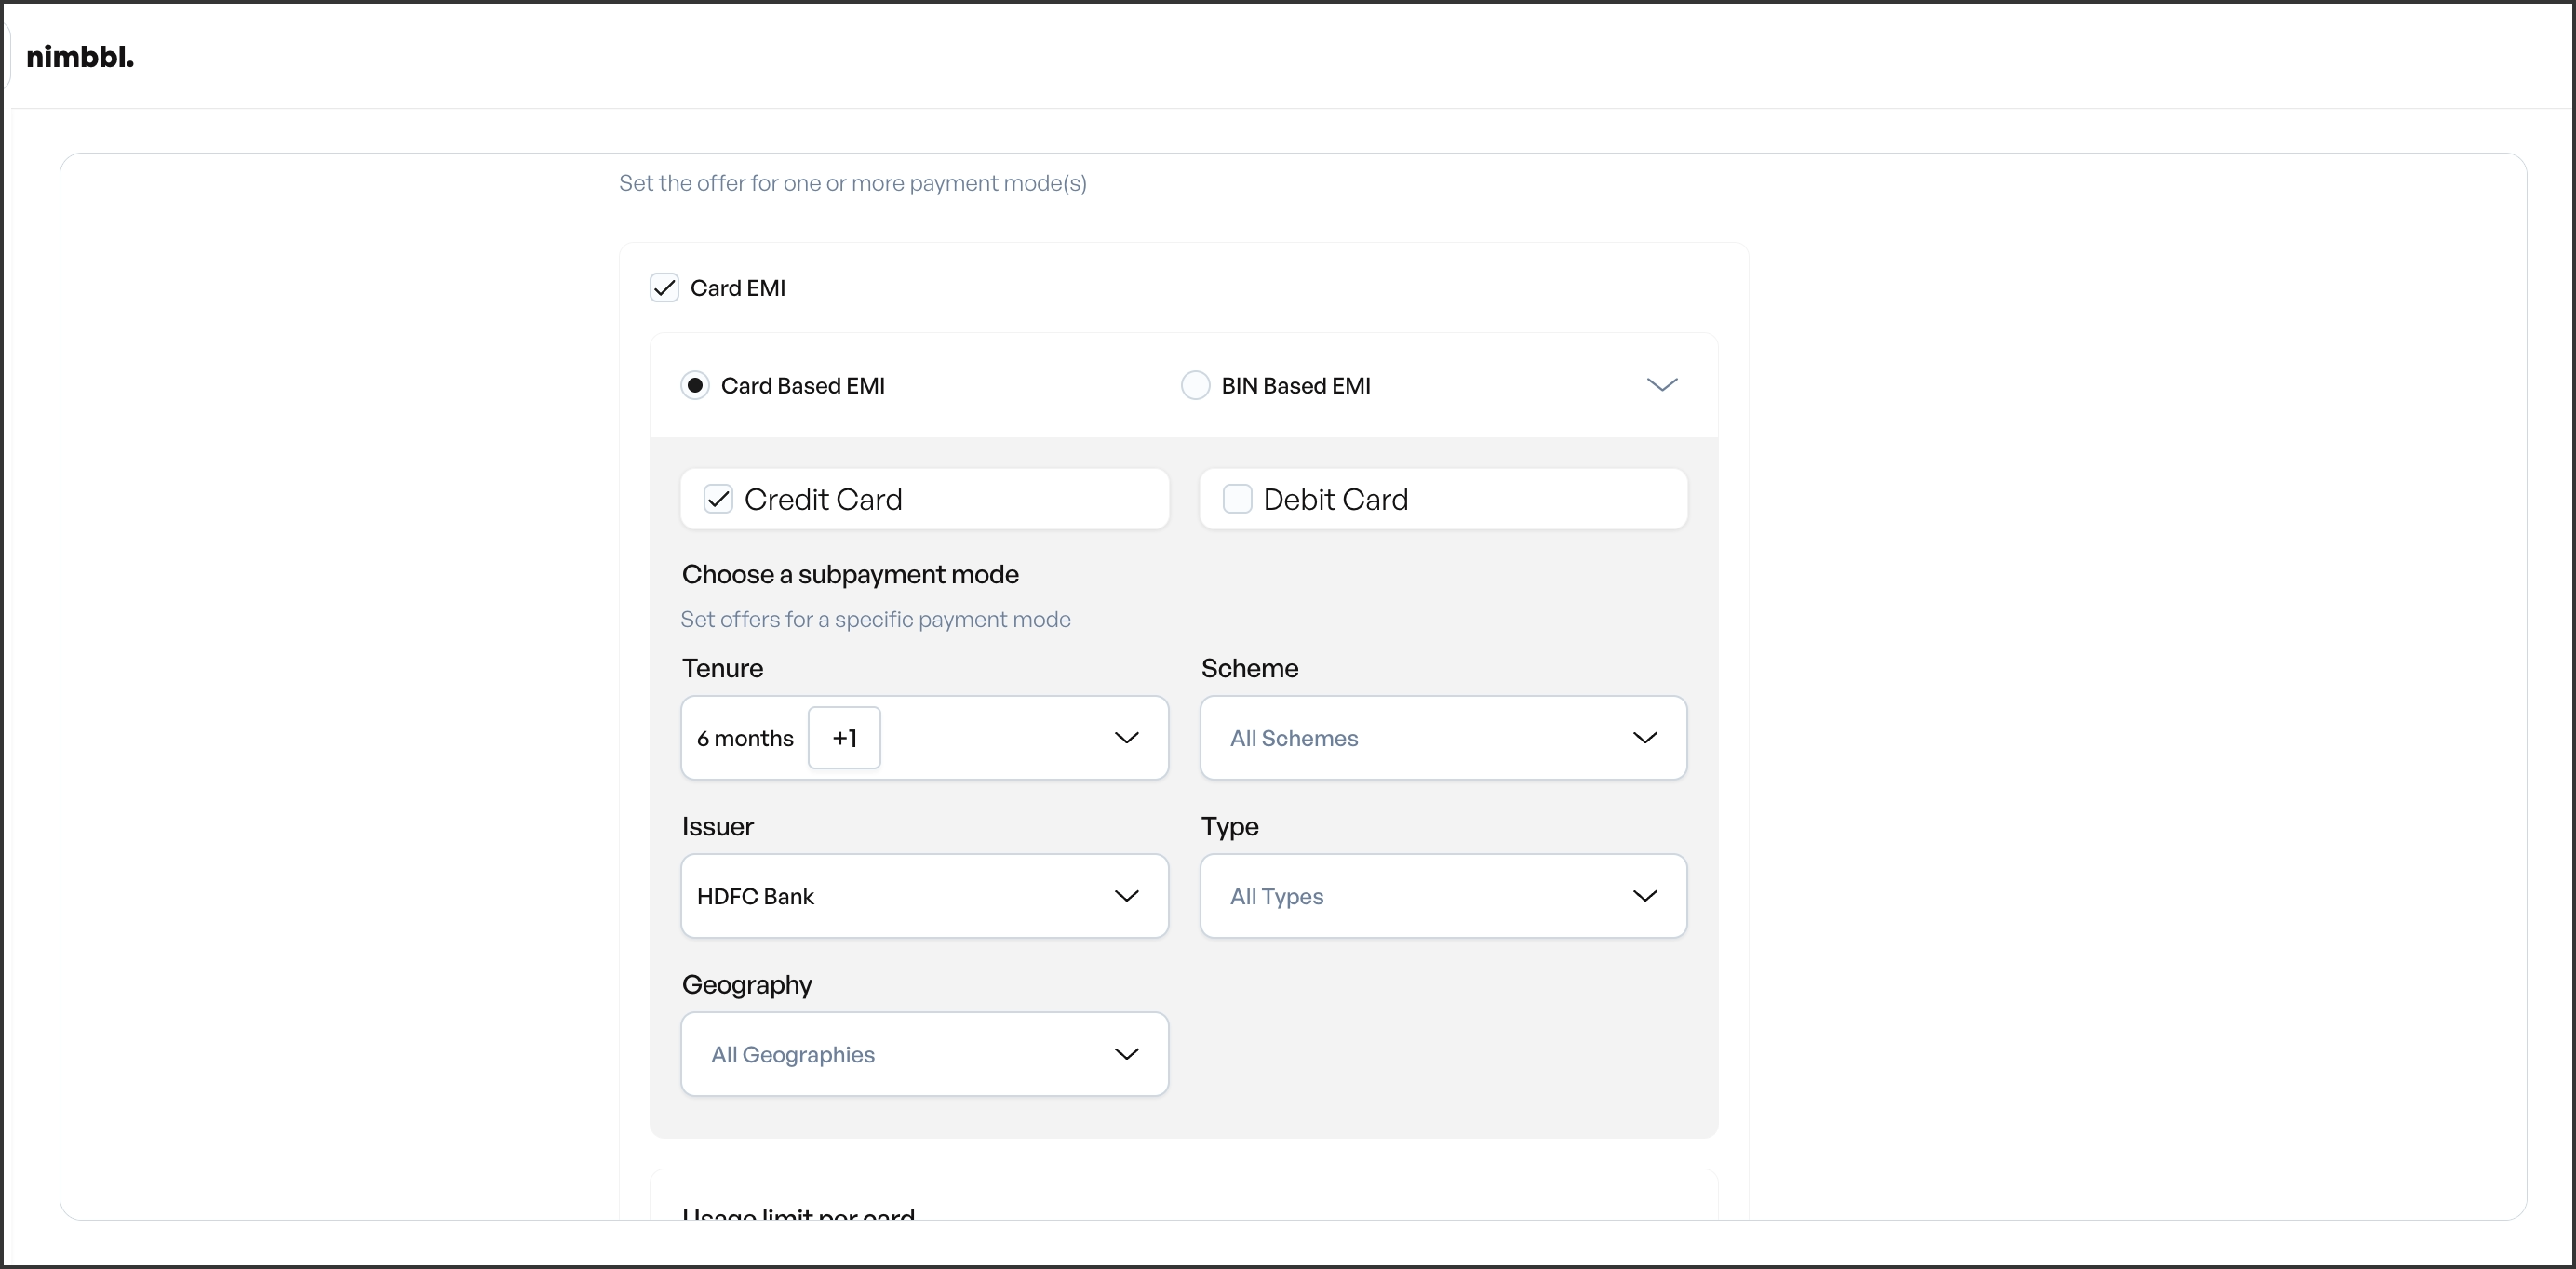Click the Scheme dropdown chevron icon
The image size is (2576, 1269).
[x=1644, y=738]
